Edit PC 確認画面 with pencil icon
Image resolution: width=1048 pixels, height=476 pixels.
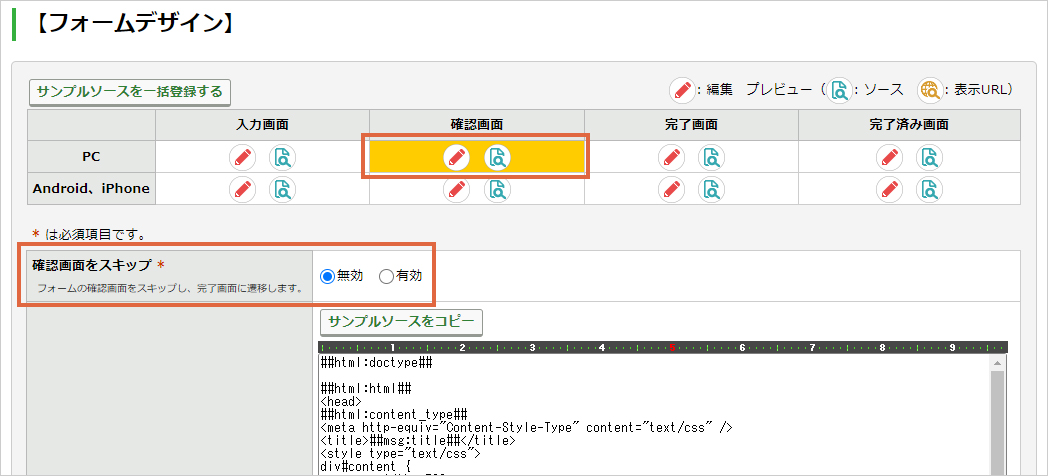pos(457,157)
